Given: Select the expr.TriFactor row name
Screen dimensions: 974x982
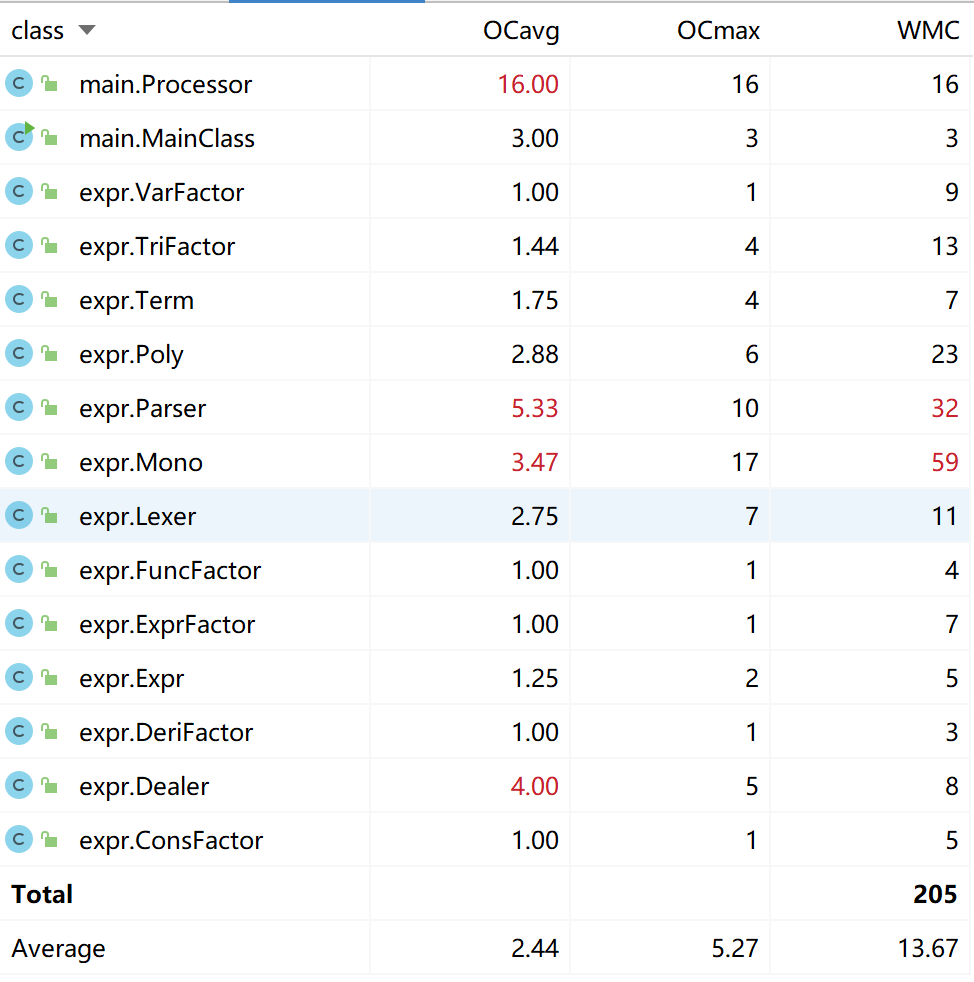Looking at the screenshot, I should [157, 247].
